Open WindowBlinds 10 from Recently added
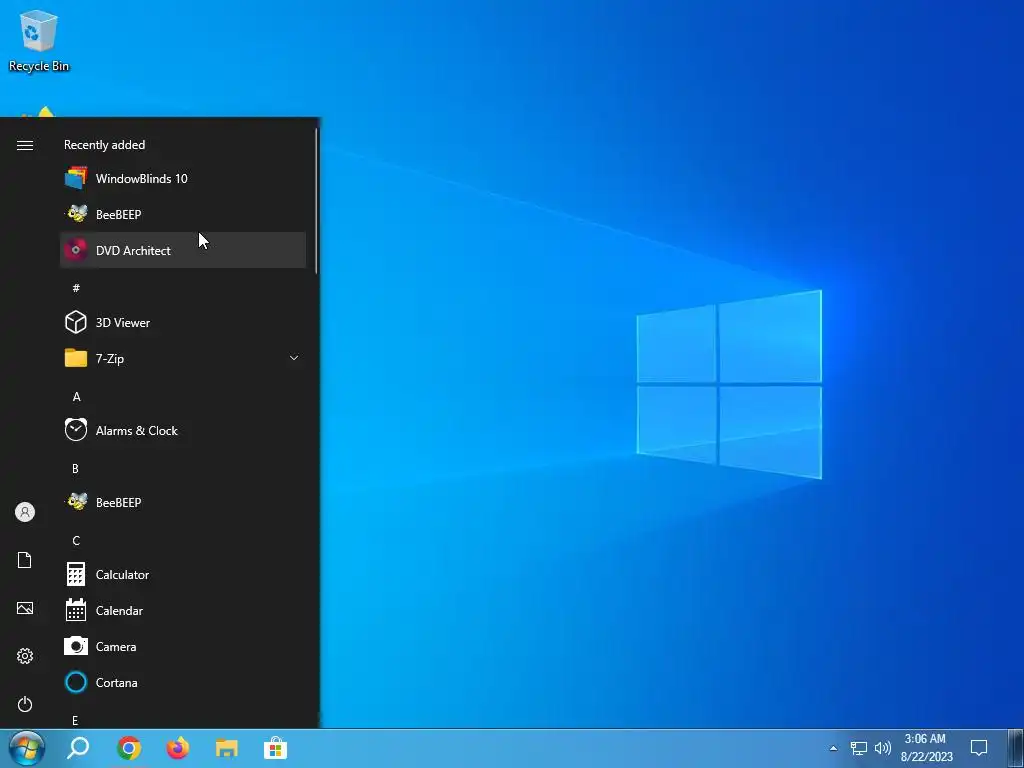This screenshot has height=768, width=1024. point(183,178)
